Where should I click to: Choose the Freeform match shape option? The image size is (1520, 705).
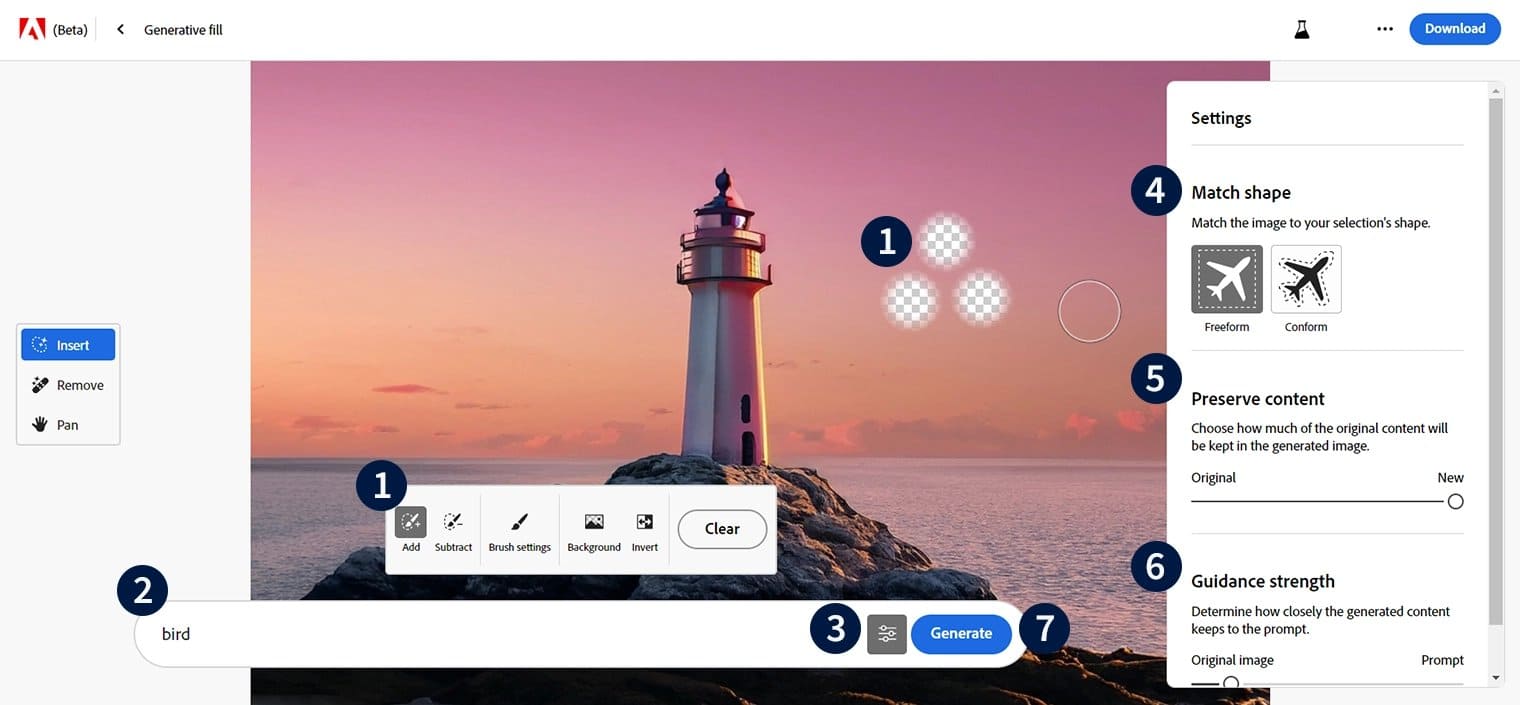click(1226, 280)
